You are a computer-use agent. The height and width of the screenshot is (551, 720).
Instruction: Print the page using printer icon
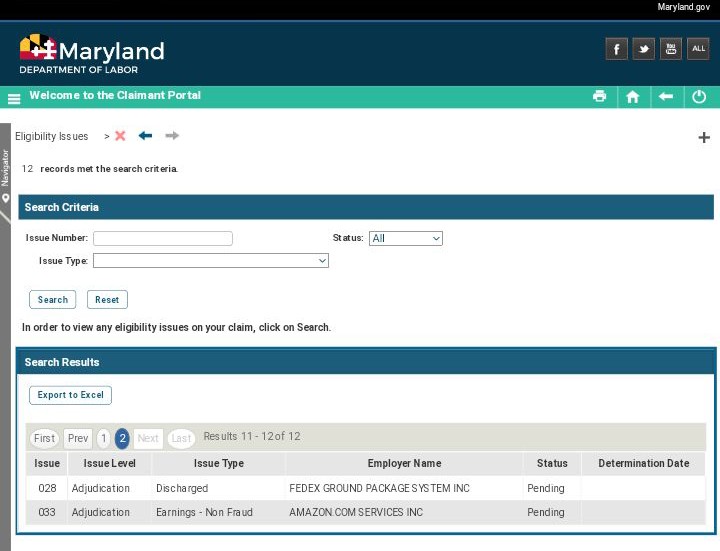coord(599,96)
